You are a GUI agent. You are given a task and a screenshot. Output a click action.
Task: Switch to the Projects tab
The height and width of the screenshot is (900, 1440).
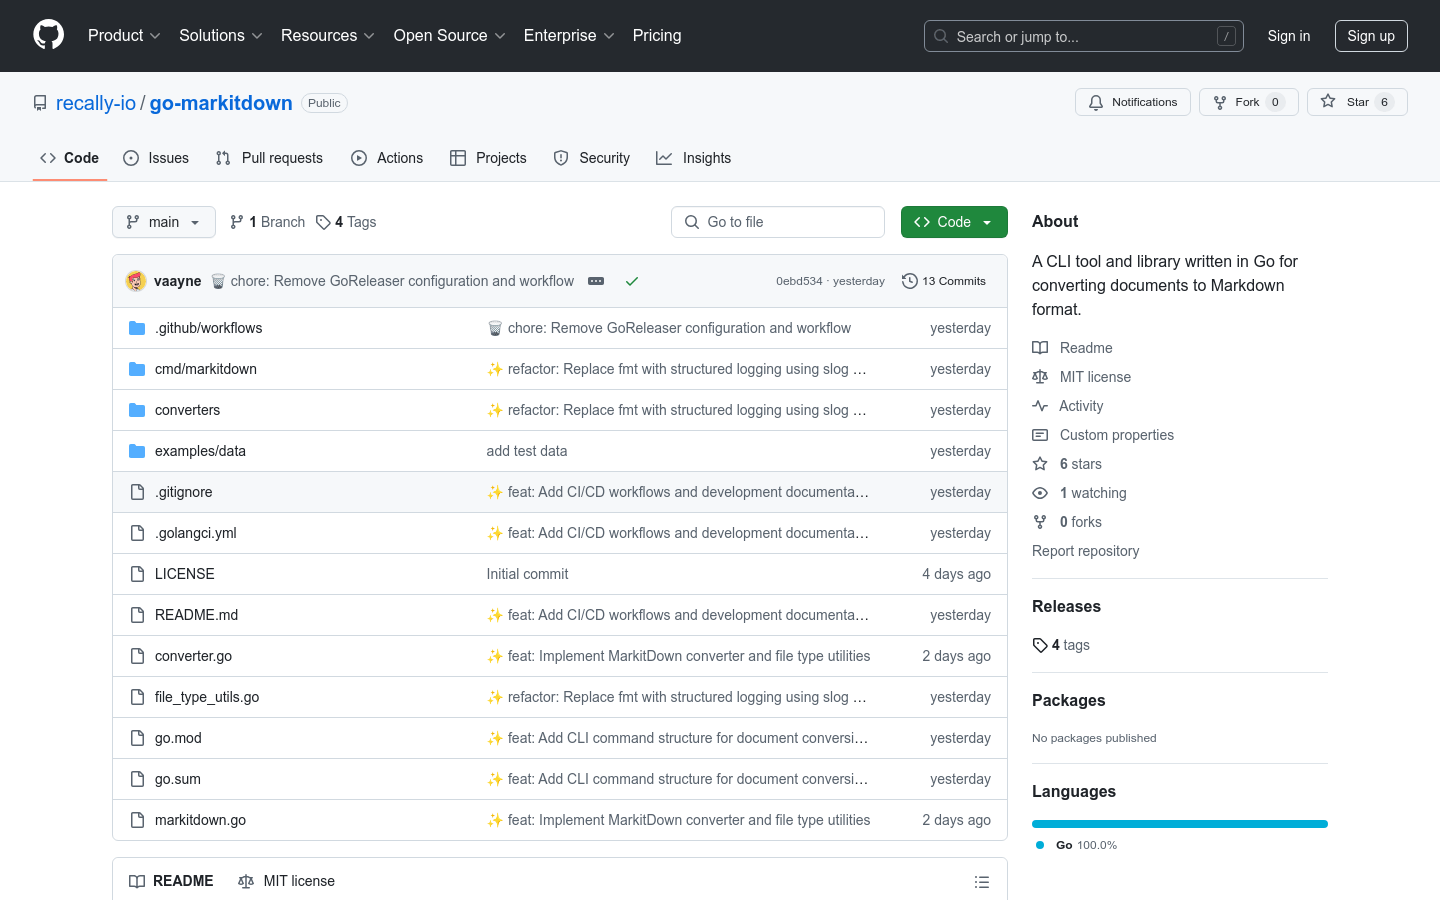(x=488, y=158)
